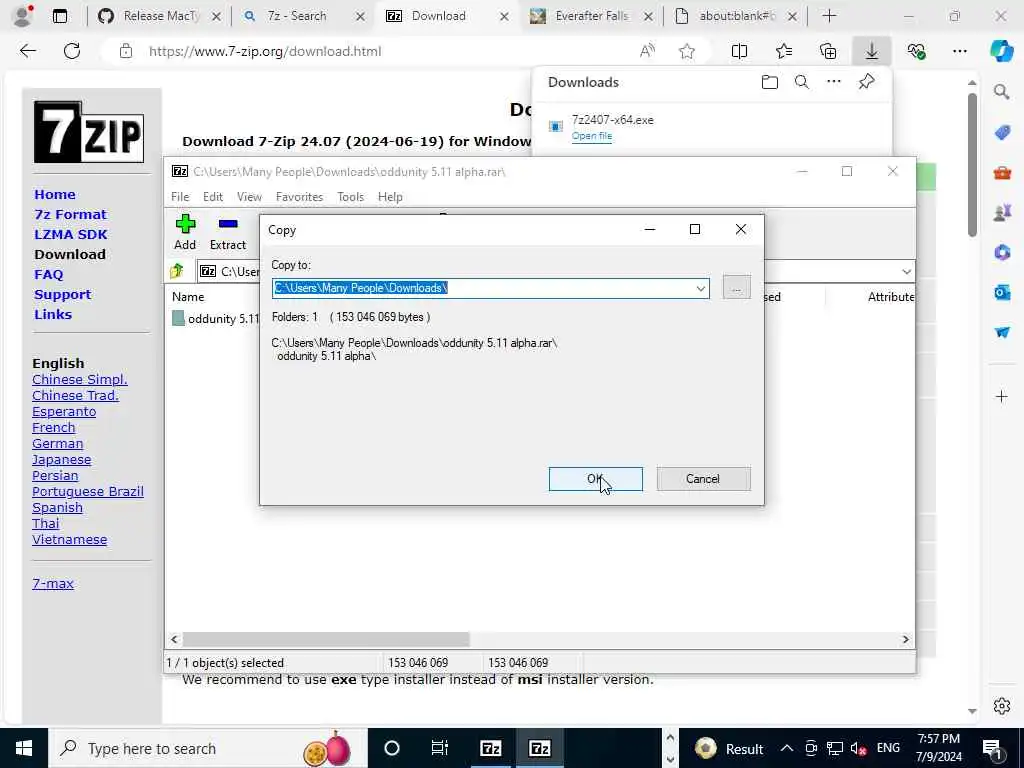1024x768 pixels.
Task: Open the LZMA SDK link
Action: [x=71, y=234]
